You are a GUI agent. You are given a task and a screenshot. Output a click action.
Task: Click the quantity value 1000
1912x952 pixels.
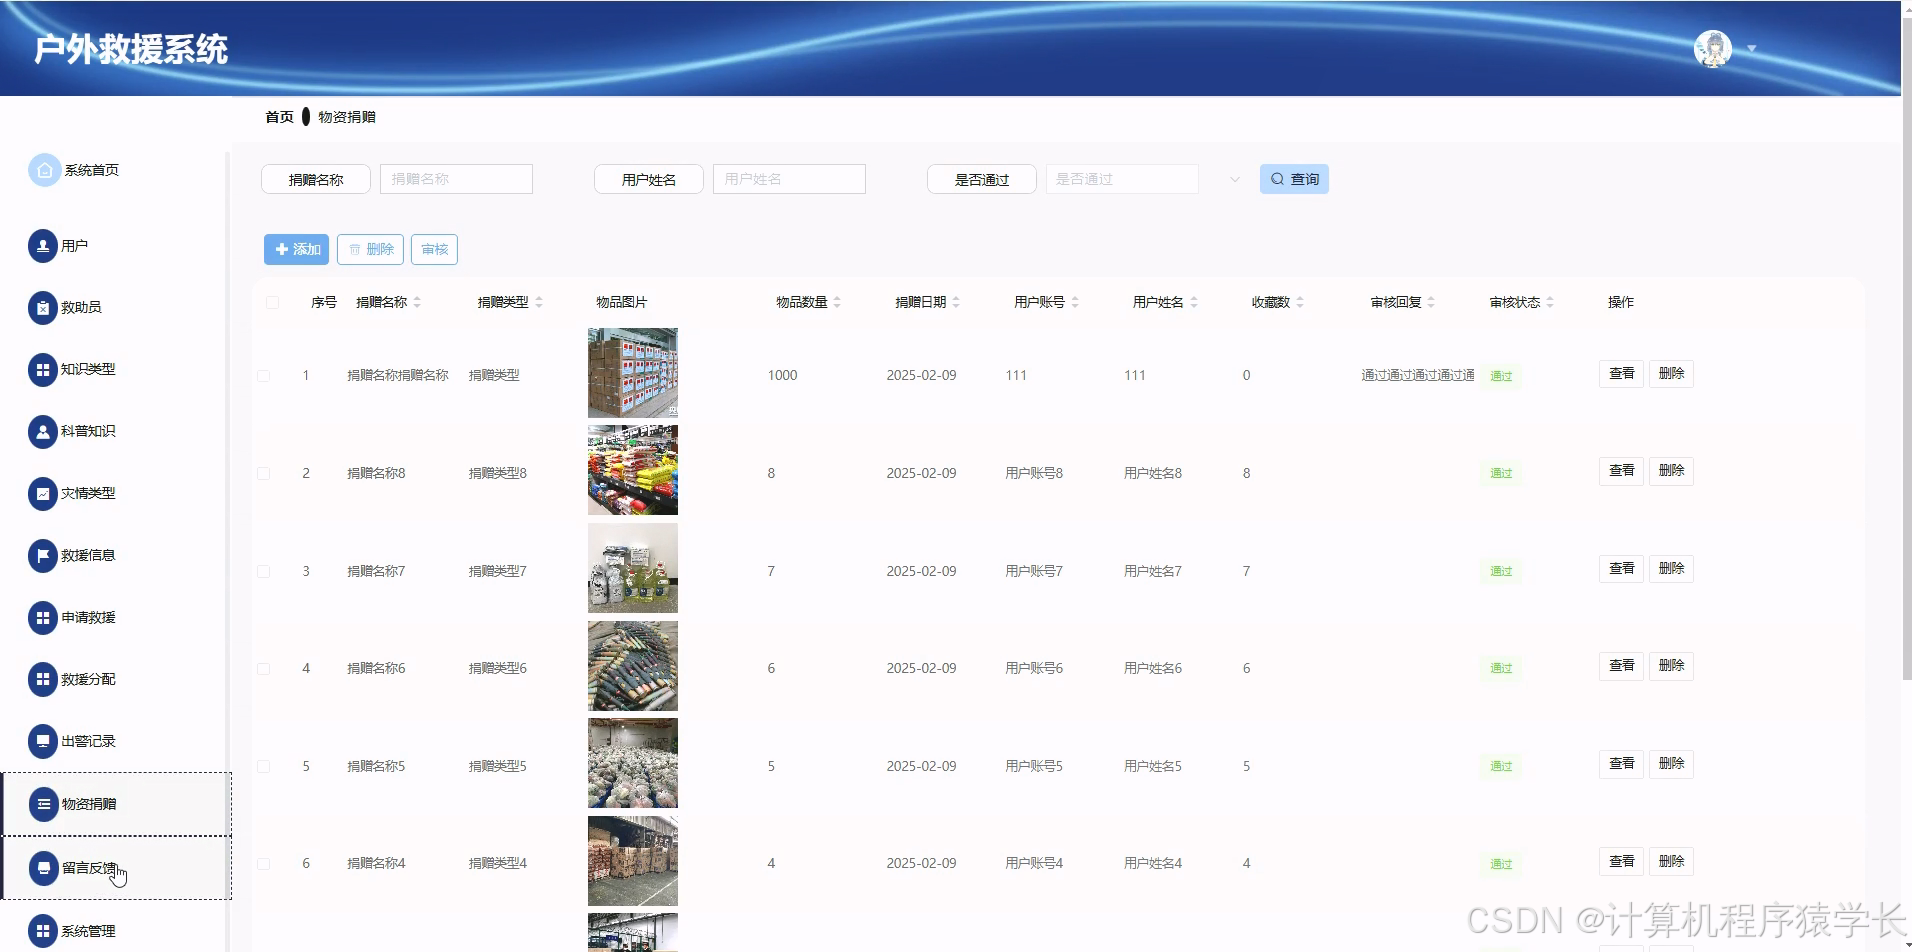(782, 376)
